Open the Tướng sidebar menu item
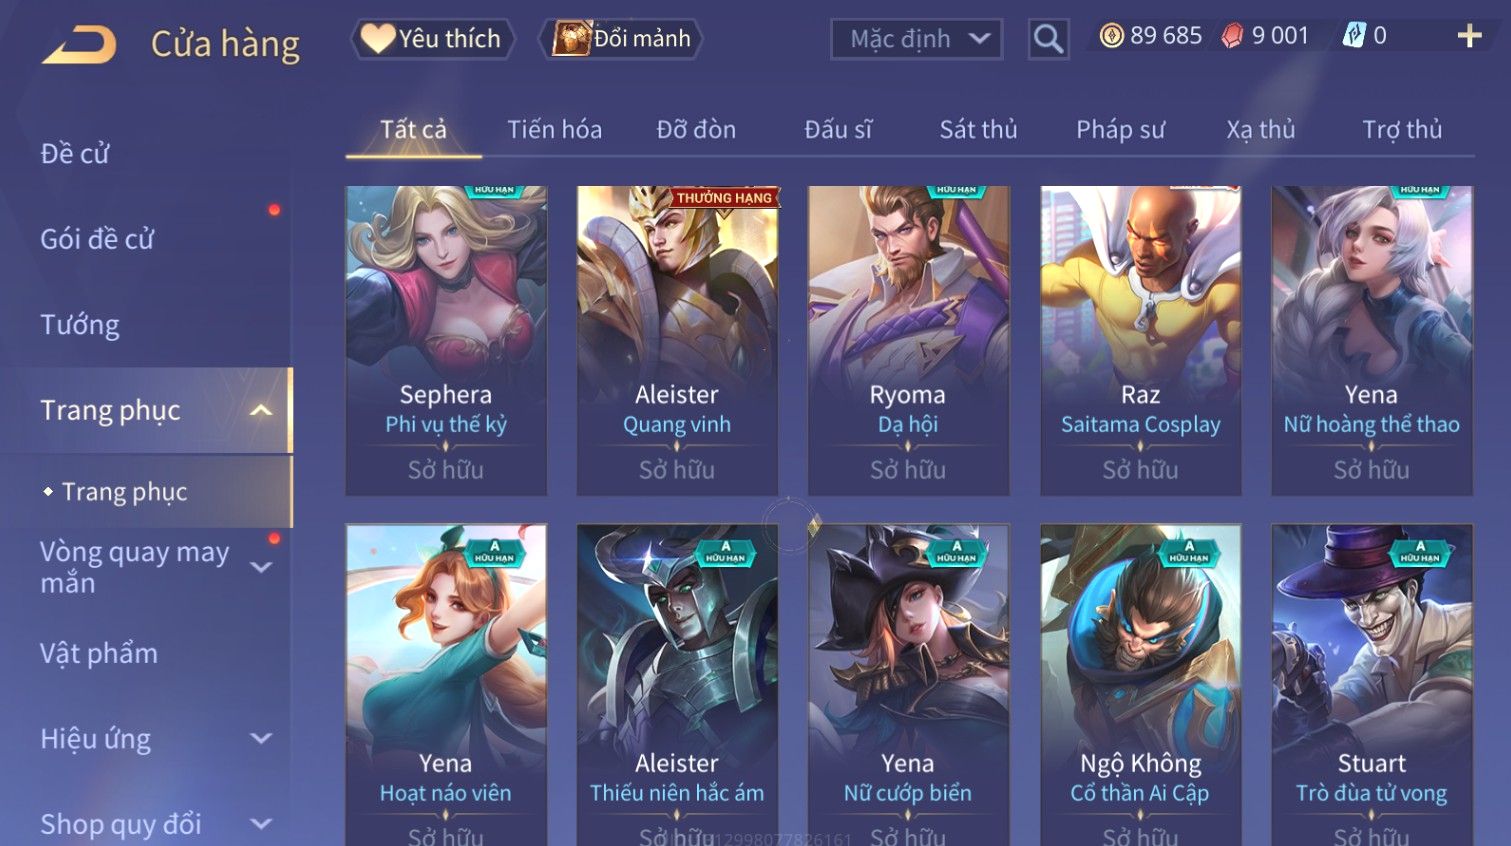The width and height of the screenshot is (1511, 846). pyautogui.click(x=80, y=325)
